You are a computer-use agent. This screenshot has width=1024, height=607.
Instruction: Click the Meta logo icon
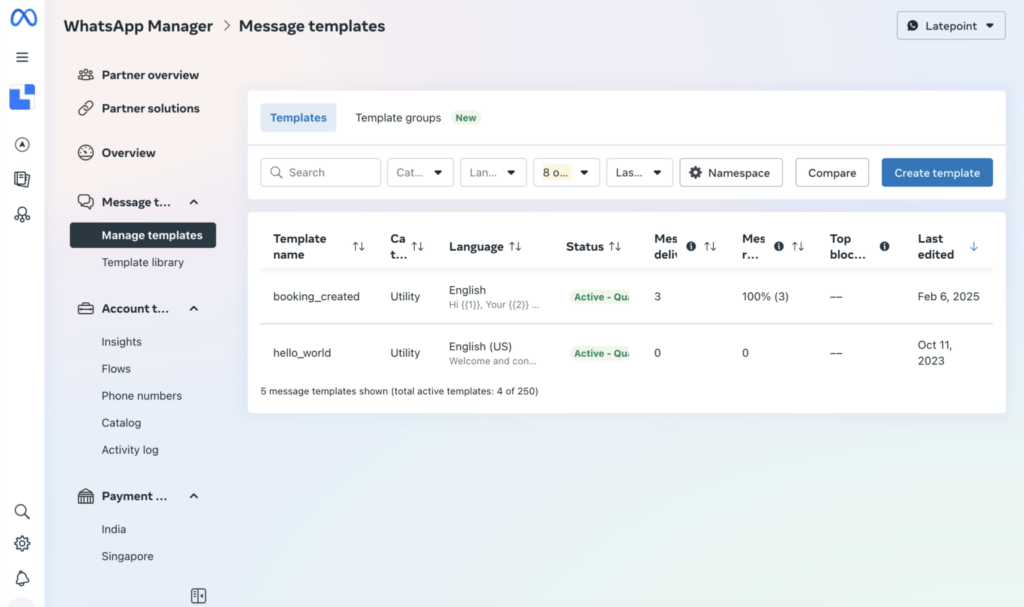pyautogui.click(x=22, y=18)
